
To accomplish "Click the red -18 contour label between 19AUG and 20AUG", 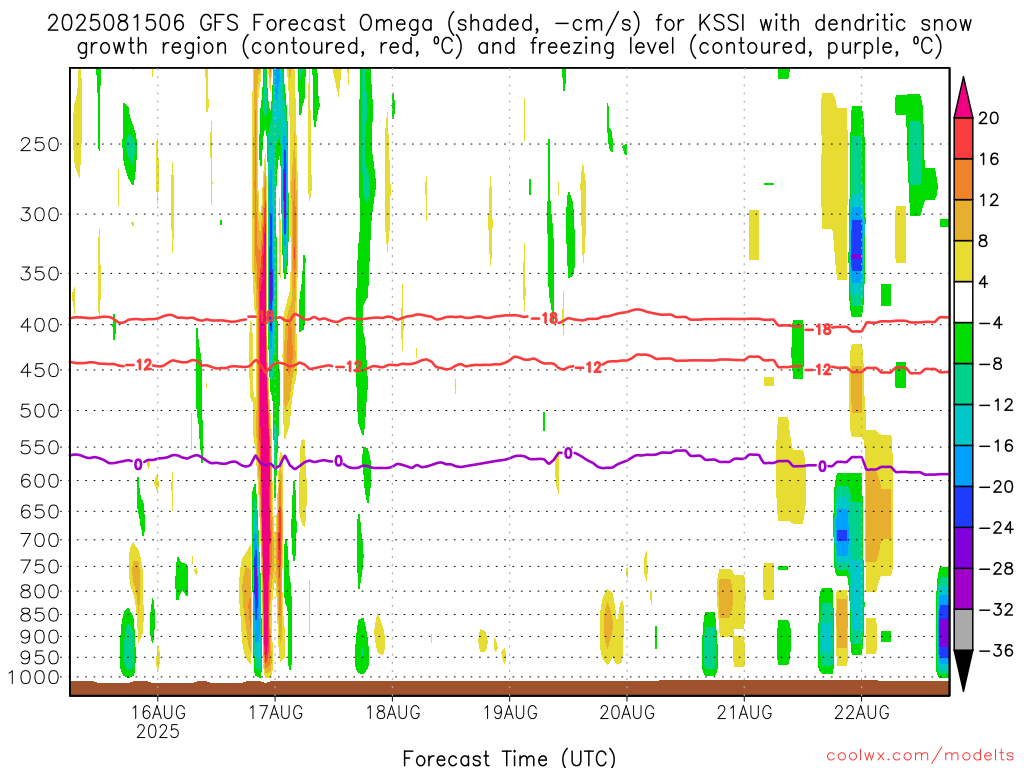I will [545, 318].
